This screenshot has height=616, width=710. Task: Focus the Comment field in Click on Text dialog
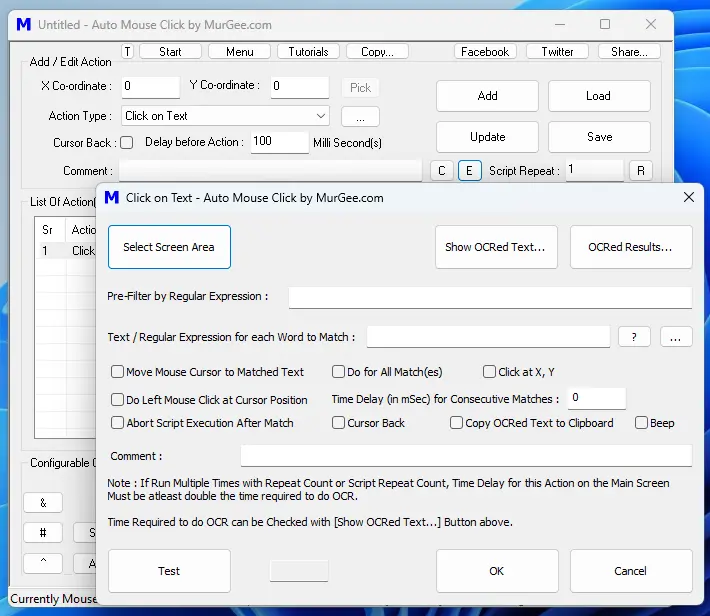click(466, 456)
